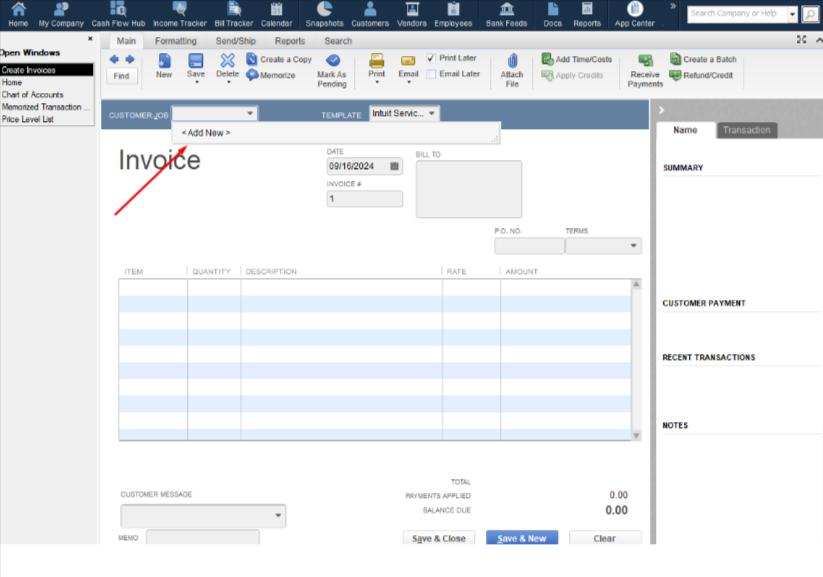
Task: Open the Terms dropdown
Action: (632, 245)
